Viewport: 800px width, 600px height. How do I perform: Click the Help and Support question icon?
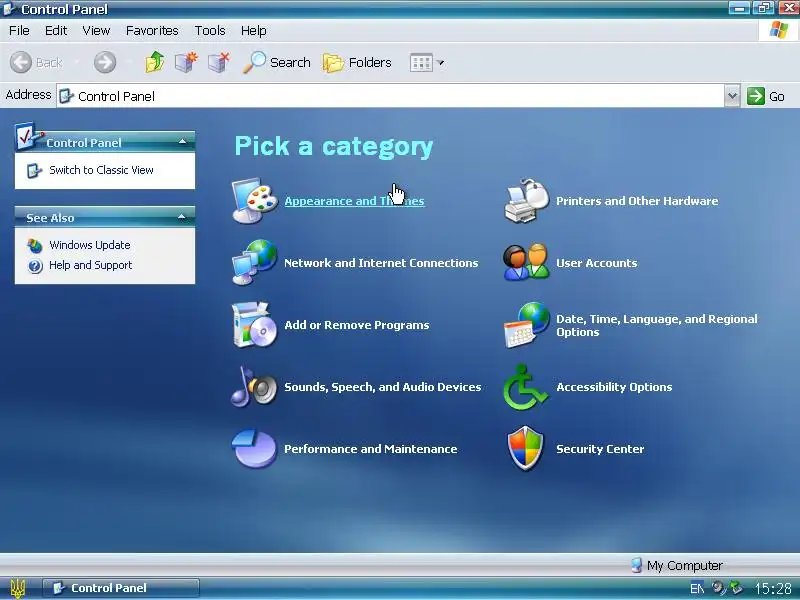coord(35,266)
